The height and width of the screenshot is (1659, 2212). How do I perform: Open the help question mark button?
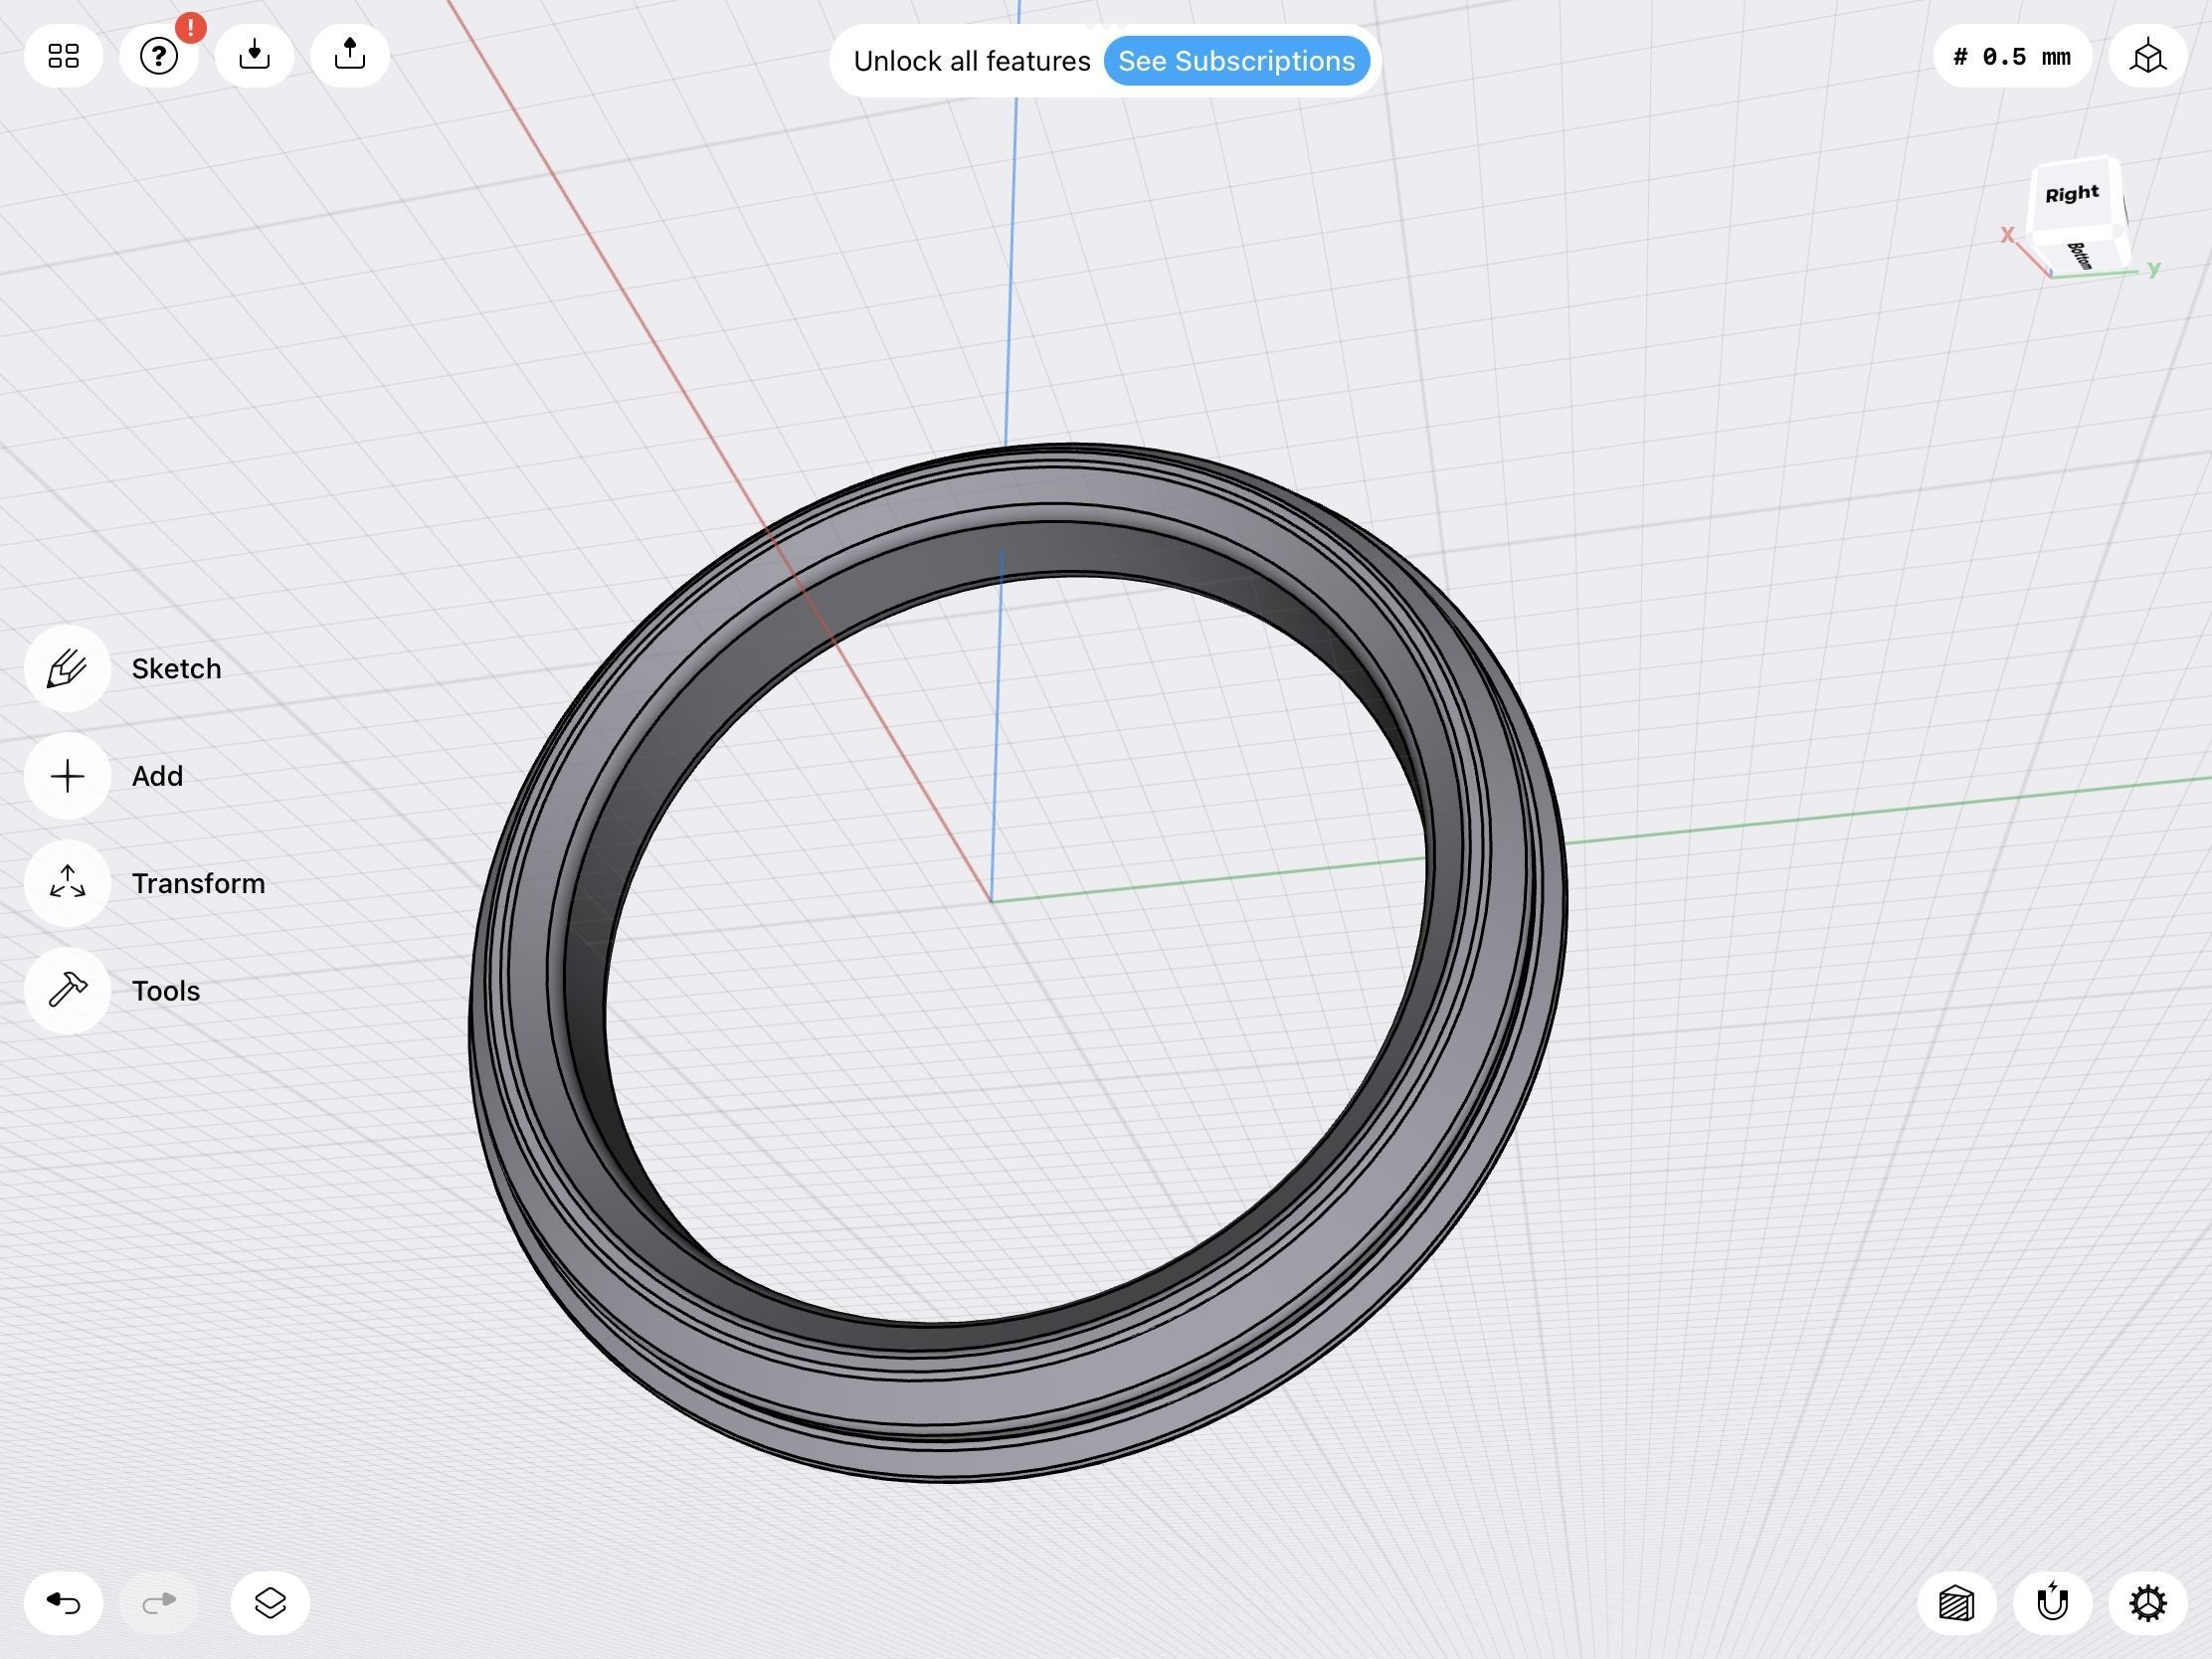pos(159,56)
